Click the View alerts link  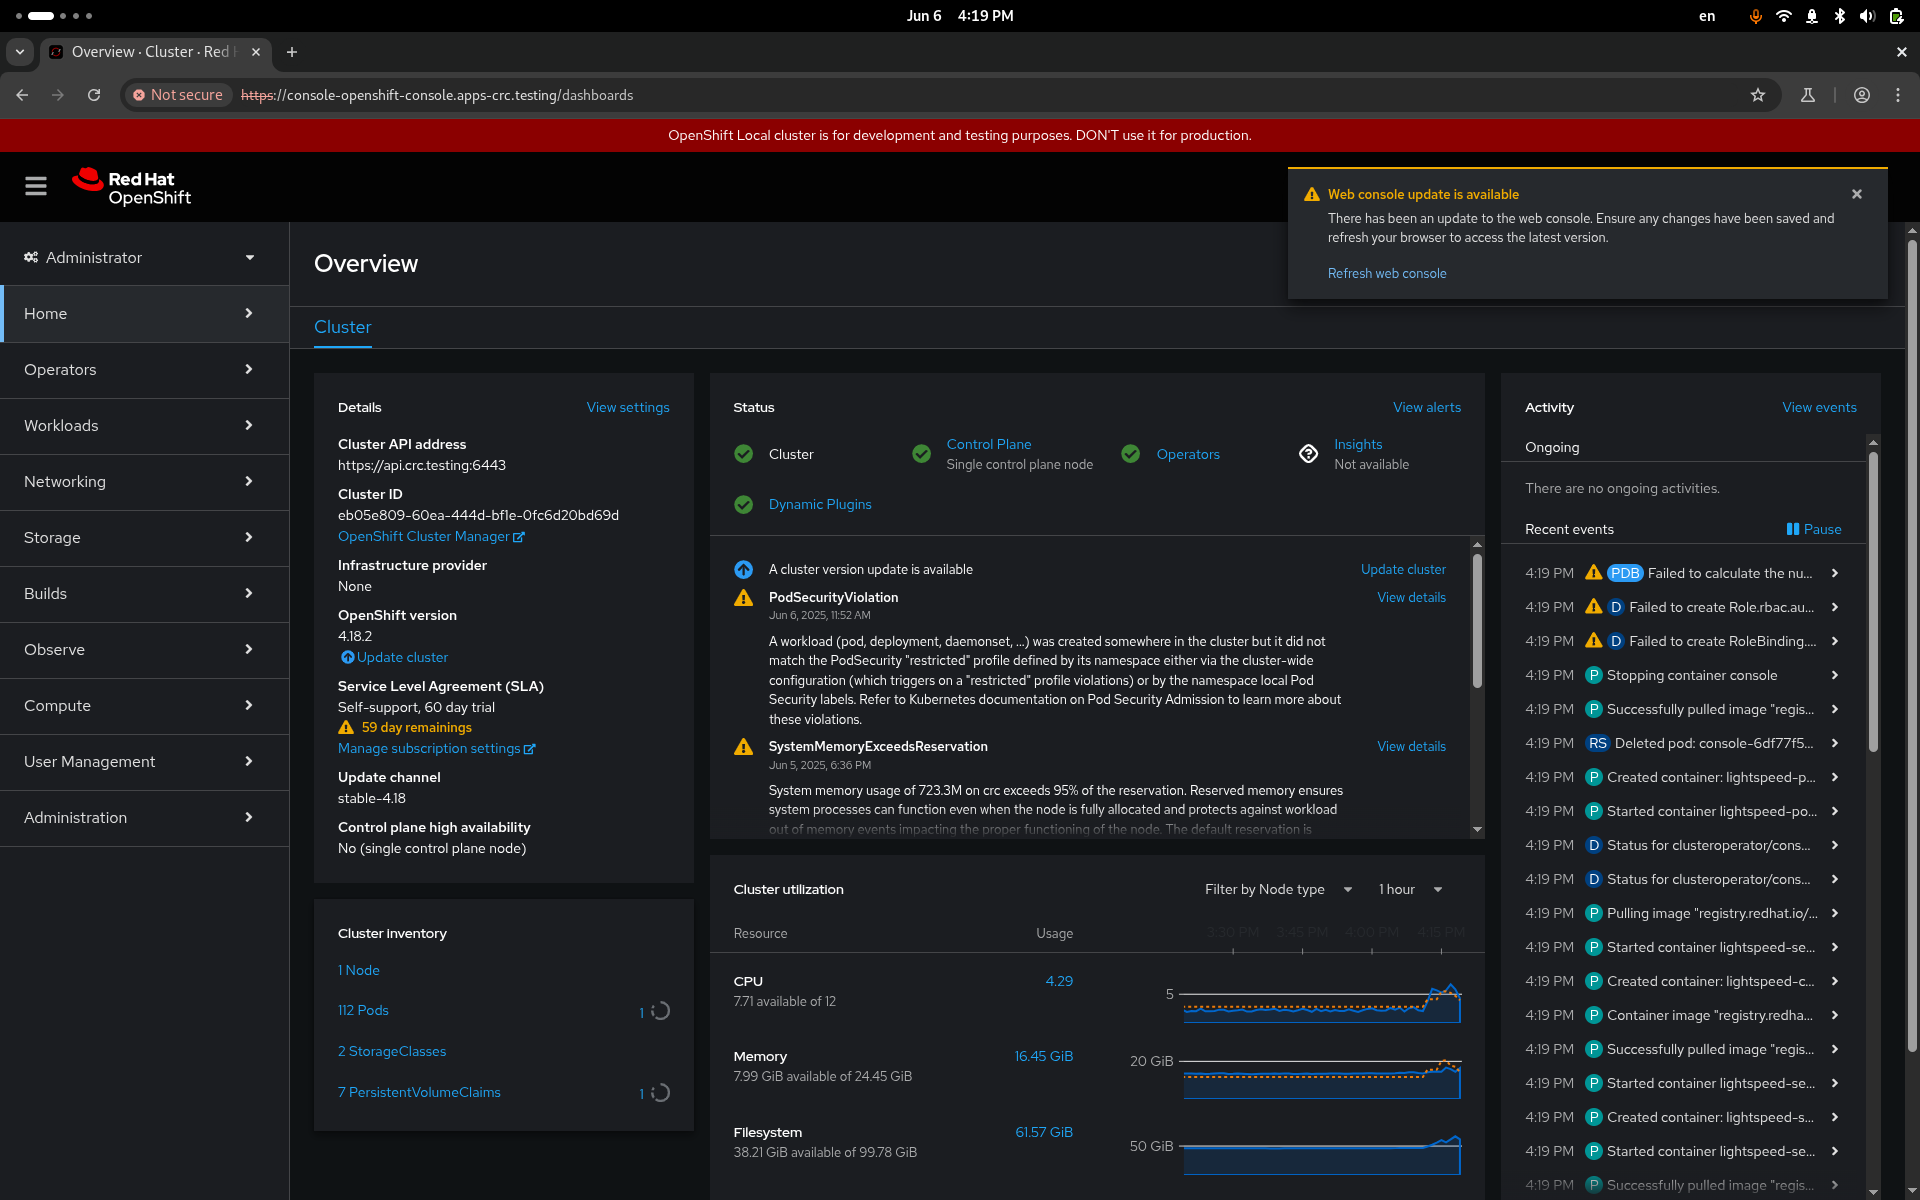[1426, 408]
